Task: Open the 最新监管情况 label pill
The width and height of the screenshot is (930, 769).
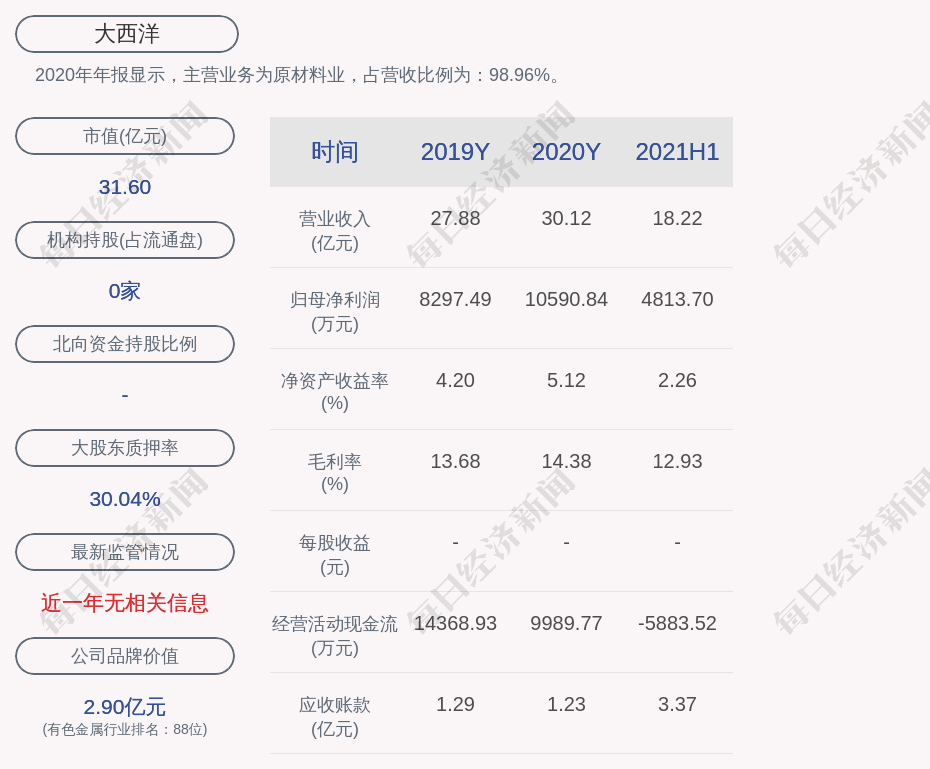Action: 125,552
